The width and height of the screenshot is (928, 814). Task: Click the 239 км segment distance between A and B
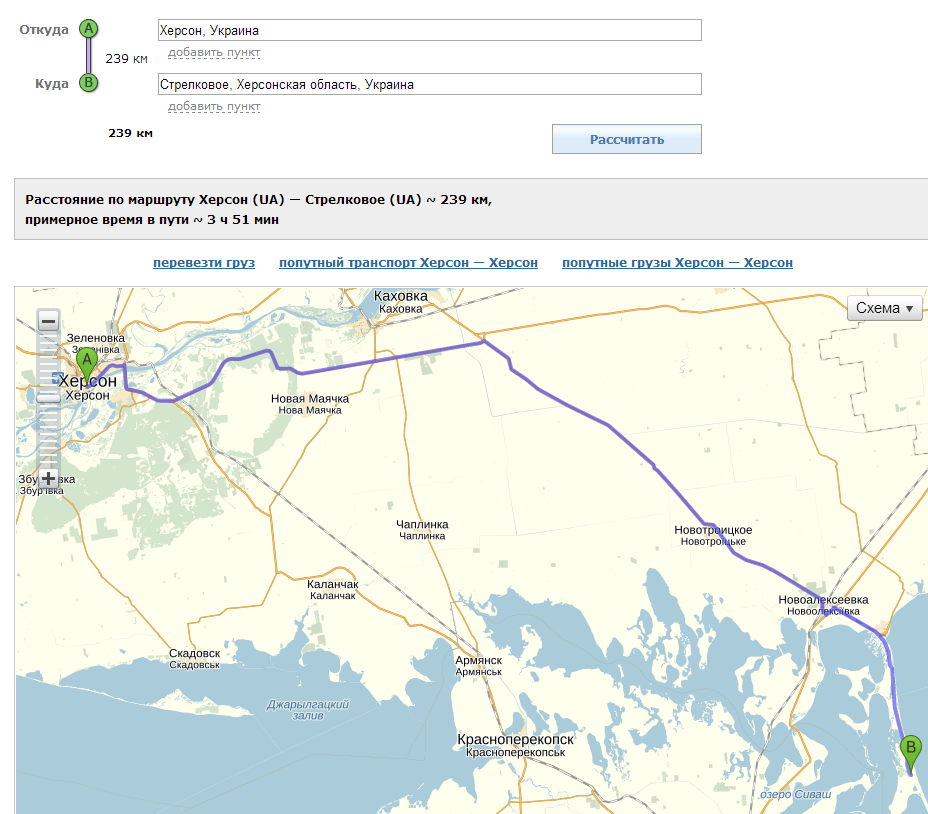126,59
